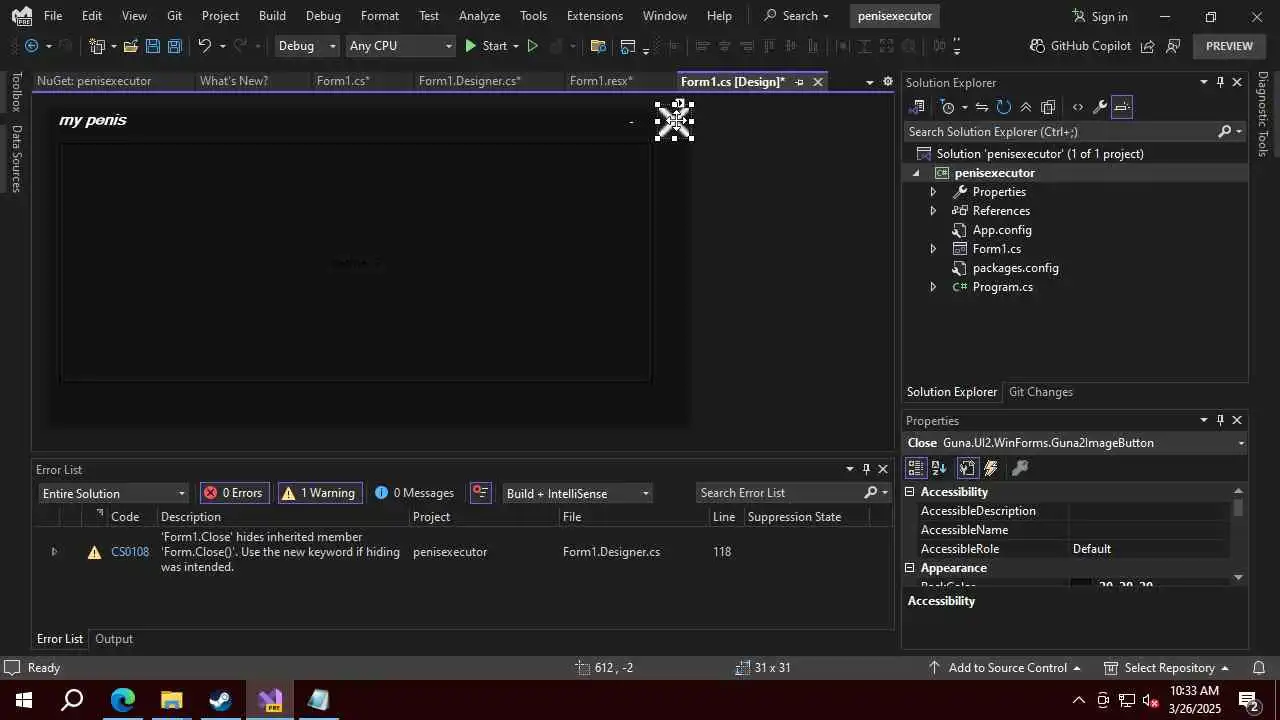This screenshot has height=720, width=1280.
Task: Toggle the 0 Messages filter
Action: click(414, 493)
